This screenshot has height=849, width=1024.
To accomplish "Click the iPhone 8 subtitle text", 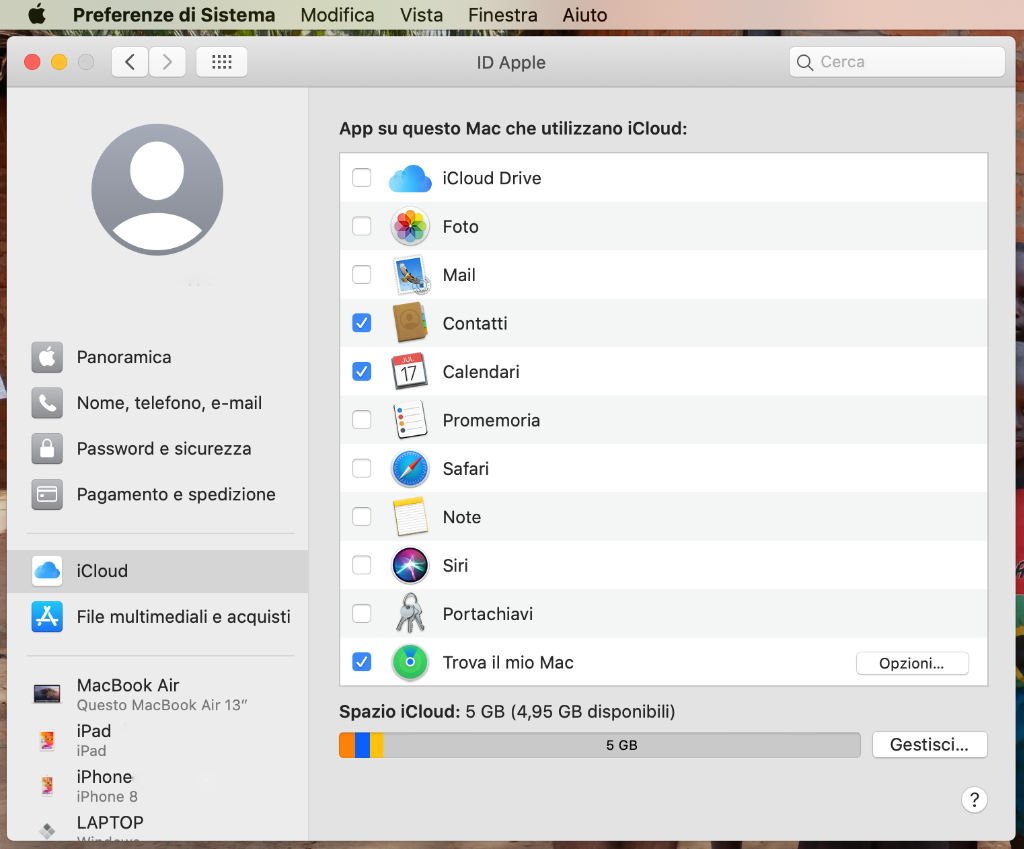I will [107, 797].
